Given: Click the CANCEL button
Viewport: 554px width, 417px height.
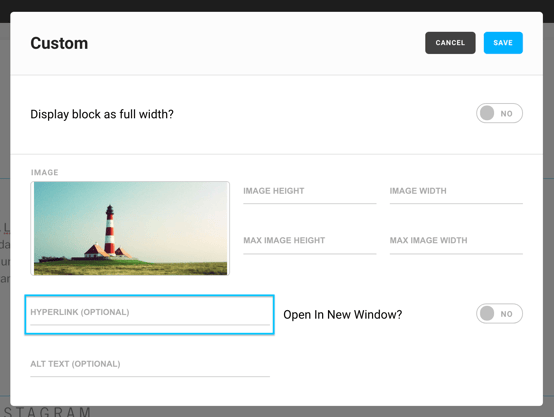Looking at the screenshot, I should (x=450, y=43).
